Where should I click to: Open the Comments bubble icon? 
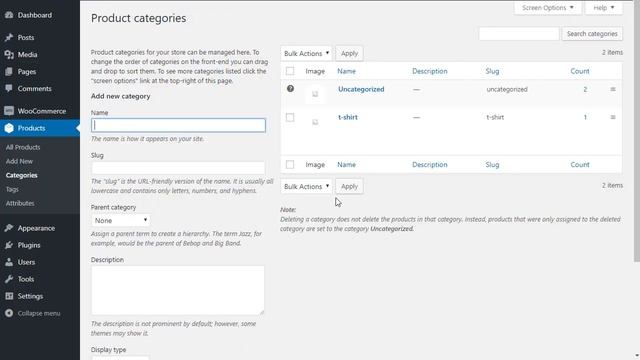[x=9, y=89]
